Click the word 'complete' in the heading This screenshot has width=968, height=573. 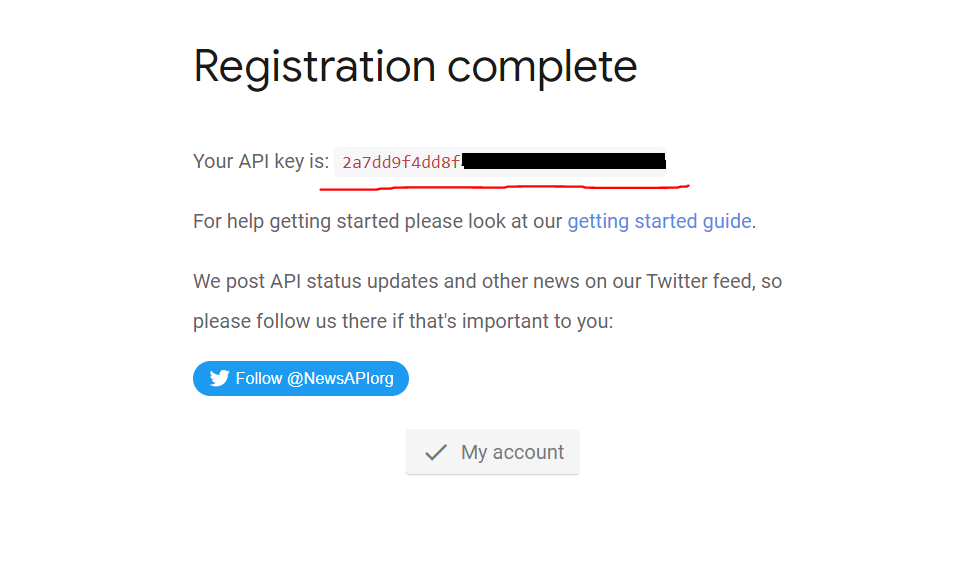[x=542, y=67]
